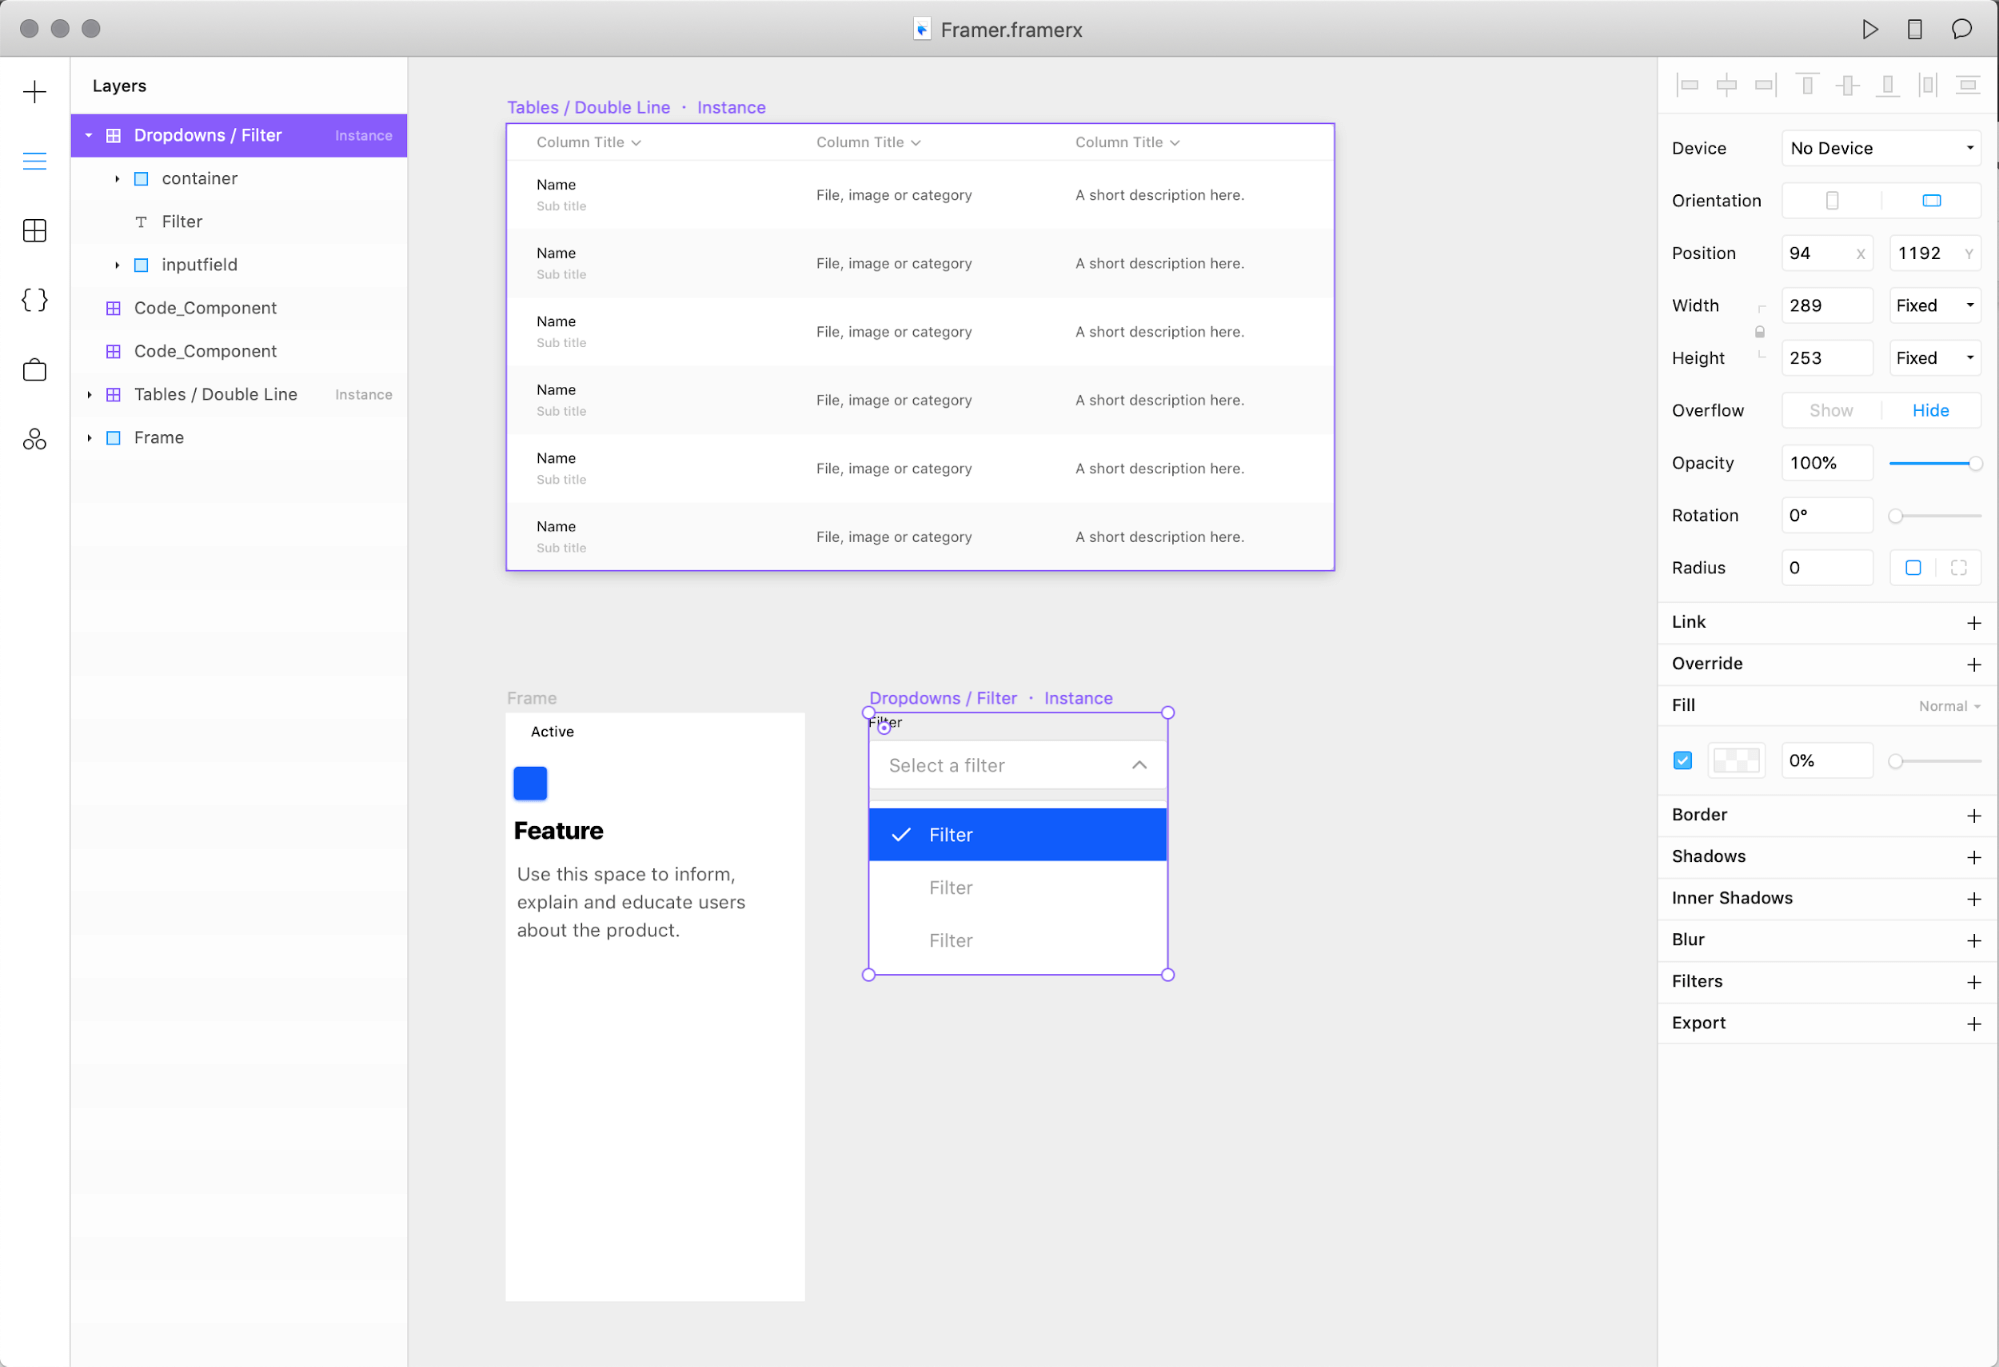Image resolution: width=1999 pixels, height=1367 pixels.
Task: Open the Device dropdown showing No Device
Action: [1880, 148]
